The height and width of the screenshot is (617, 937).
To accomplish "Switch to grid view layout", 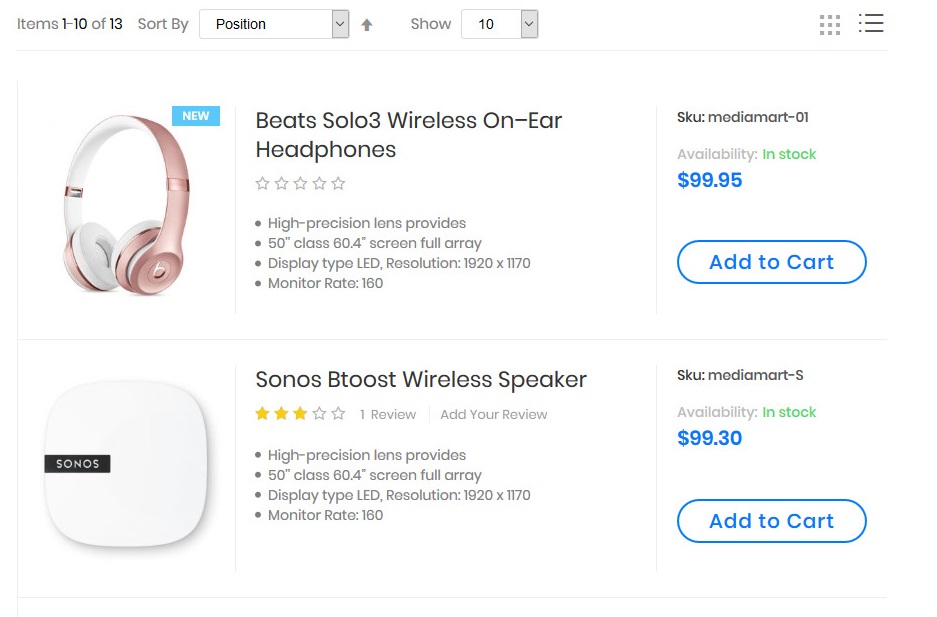I will pos(829,25).
